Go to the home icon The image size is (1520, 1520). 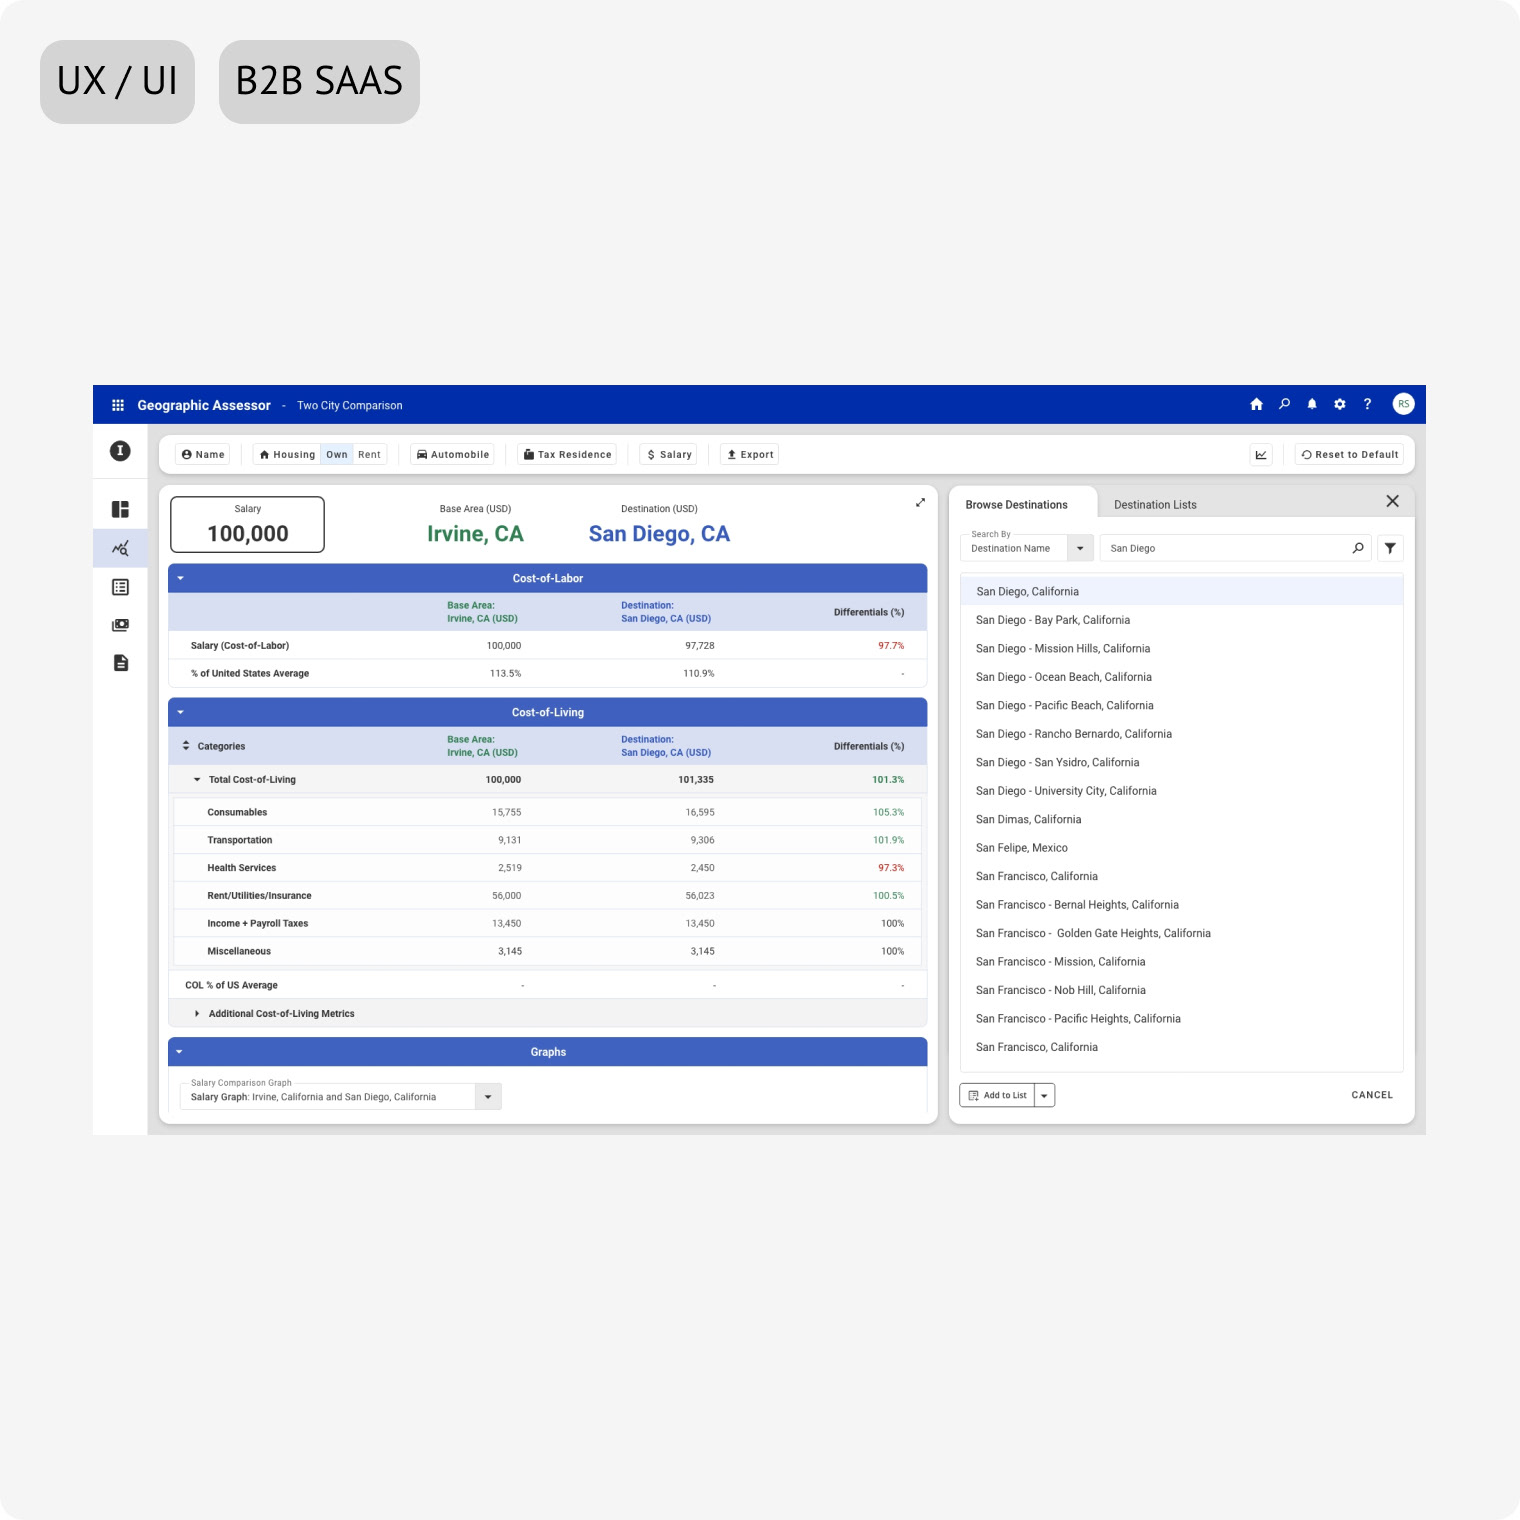pos(1256,404)
